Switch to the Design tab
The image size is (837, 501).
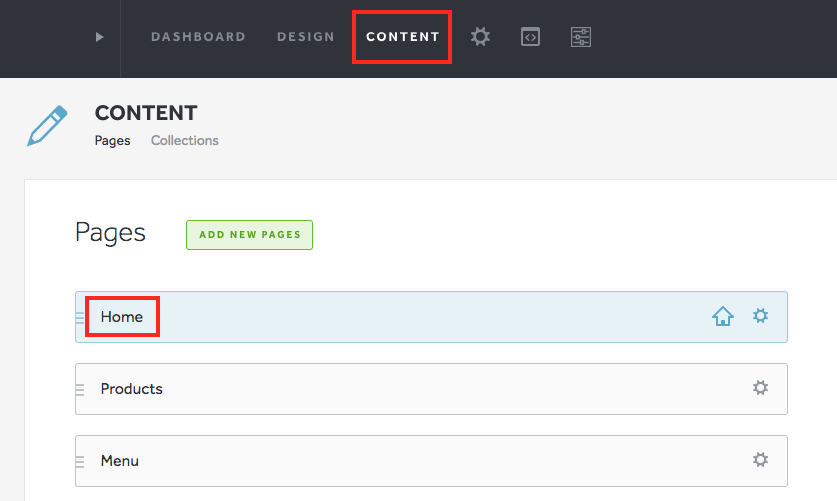[306, 37]
